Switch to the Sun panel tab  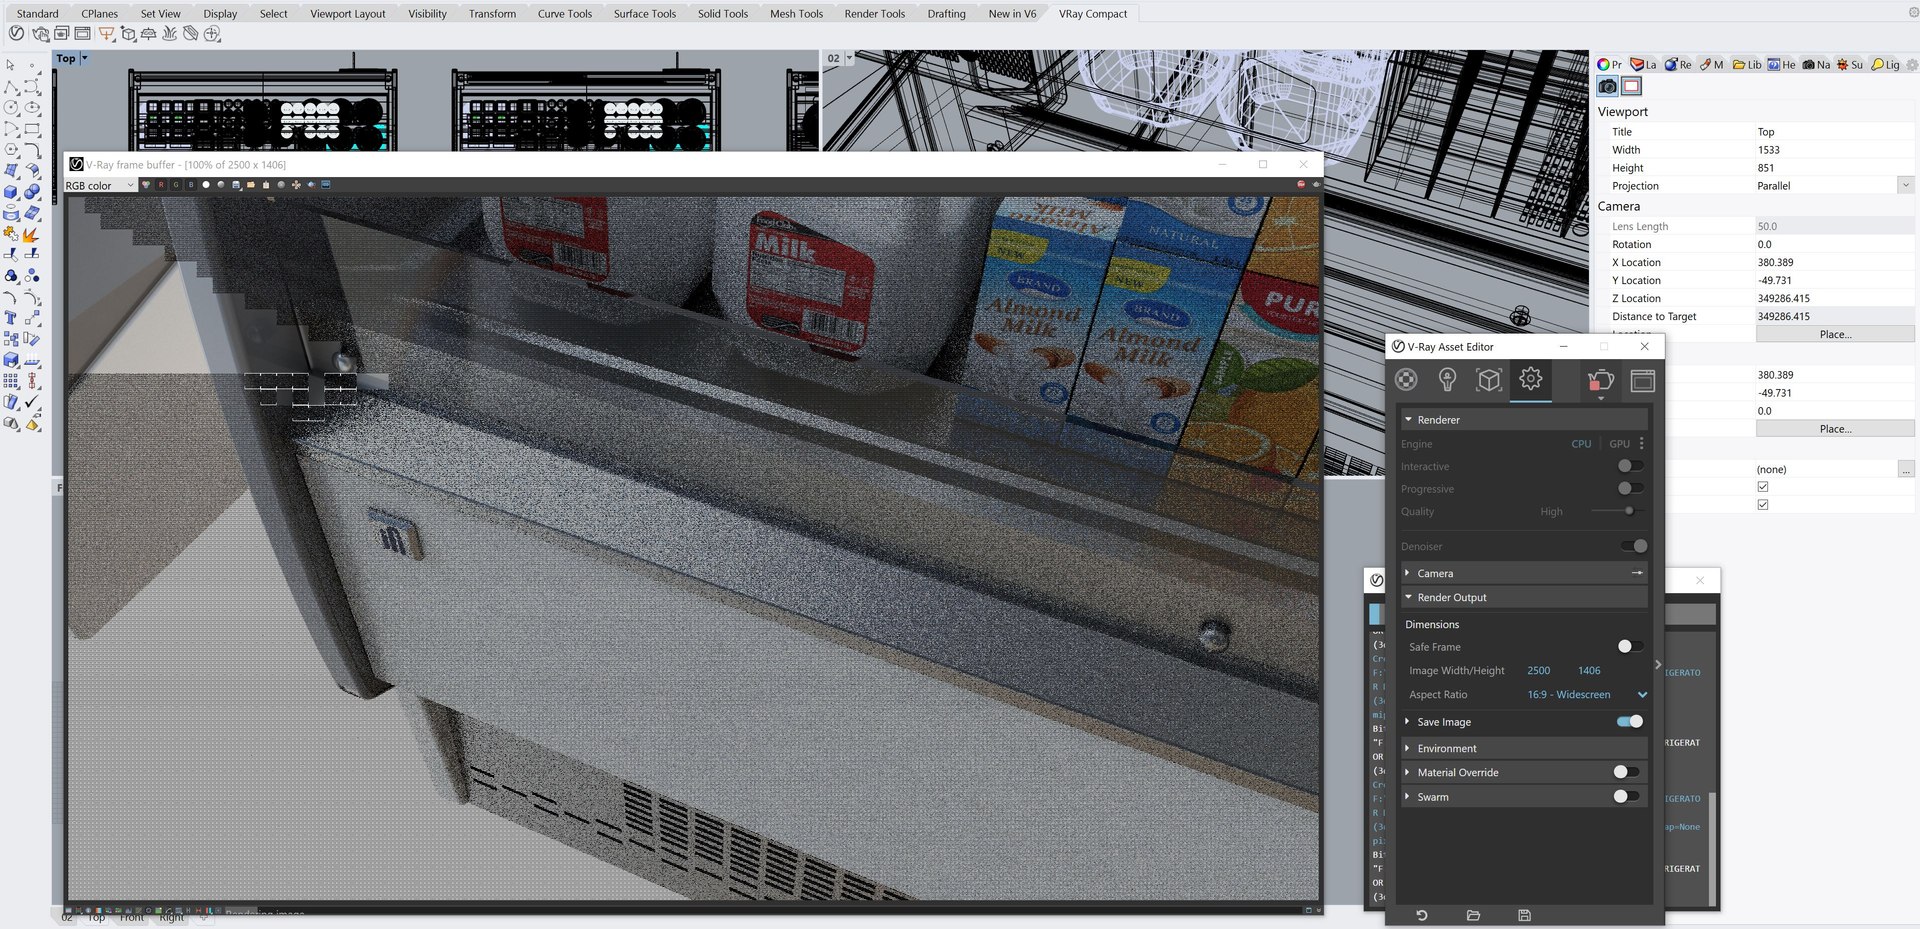(1849, 65)
